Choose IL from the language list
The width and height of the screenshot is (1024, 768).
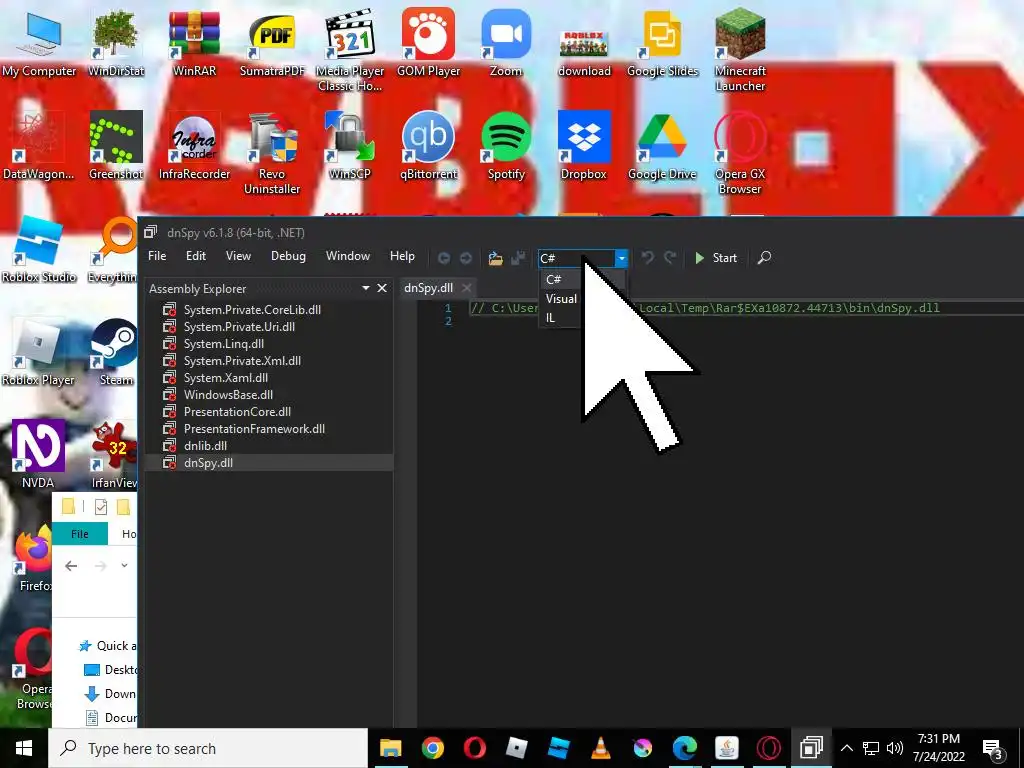point(551,318)
